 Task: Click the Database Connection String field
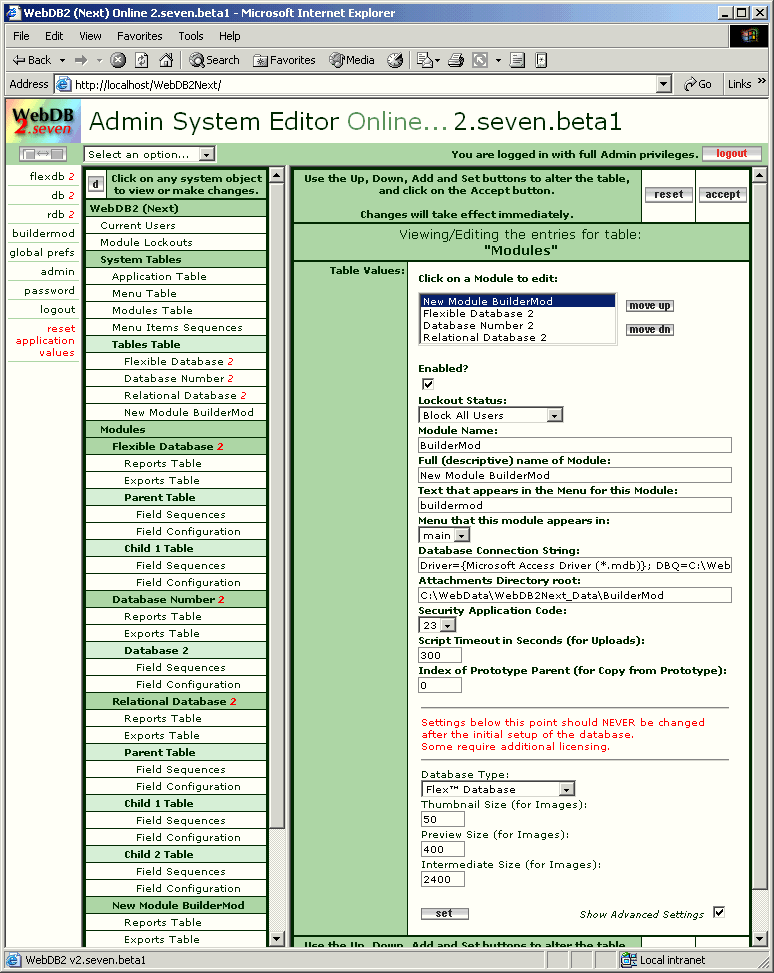click(575, 565)
